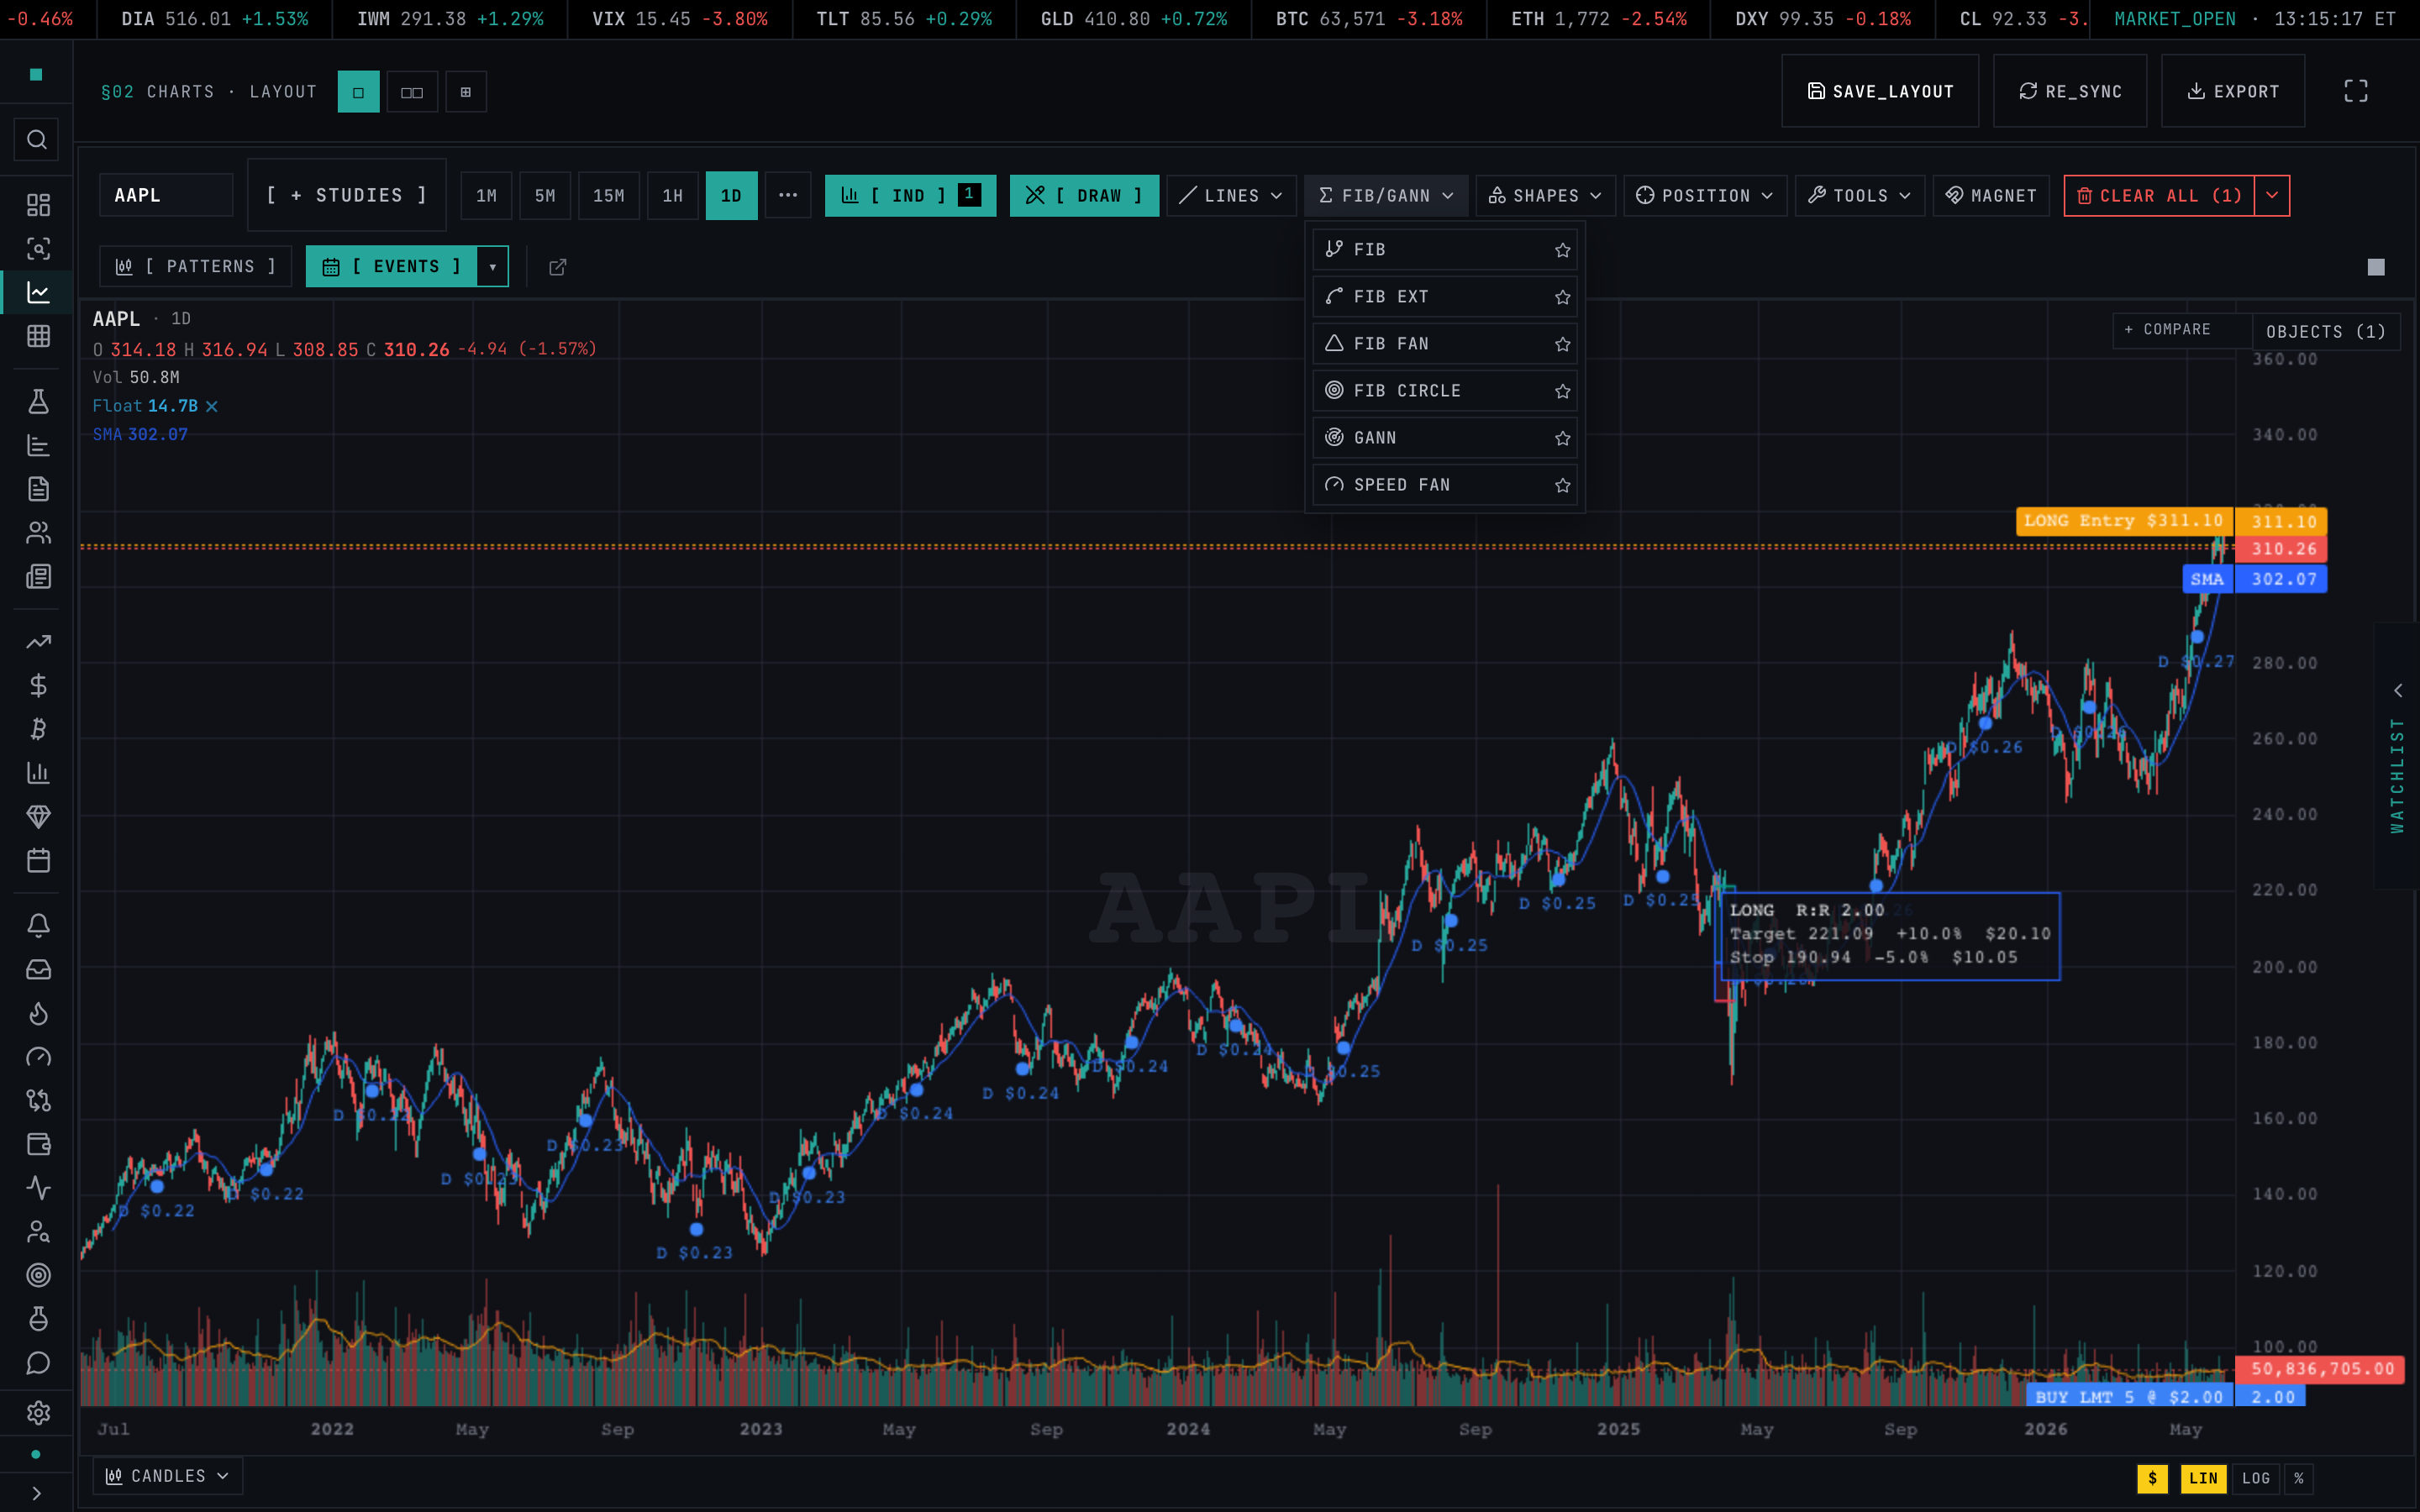The image size is (2420, 1512).
Task: Open the lab flask sidebar icon
Action: point(38,402)
